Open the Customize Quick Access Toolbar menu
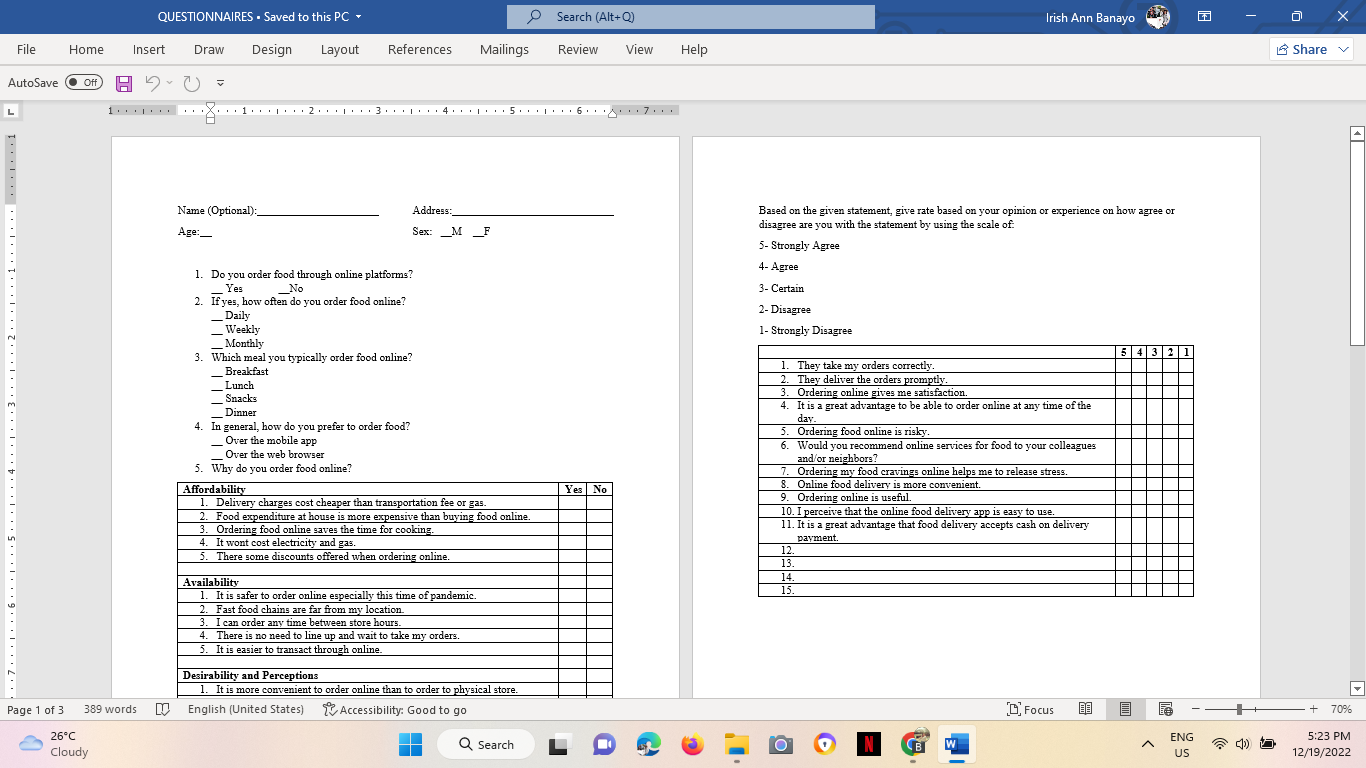 pos(220,83)
